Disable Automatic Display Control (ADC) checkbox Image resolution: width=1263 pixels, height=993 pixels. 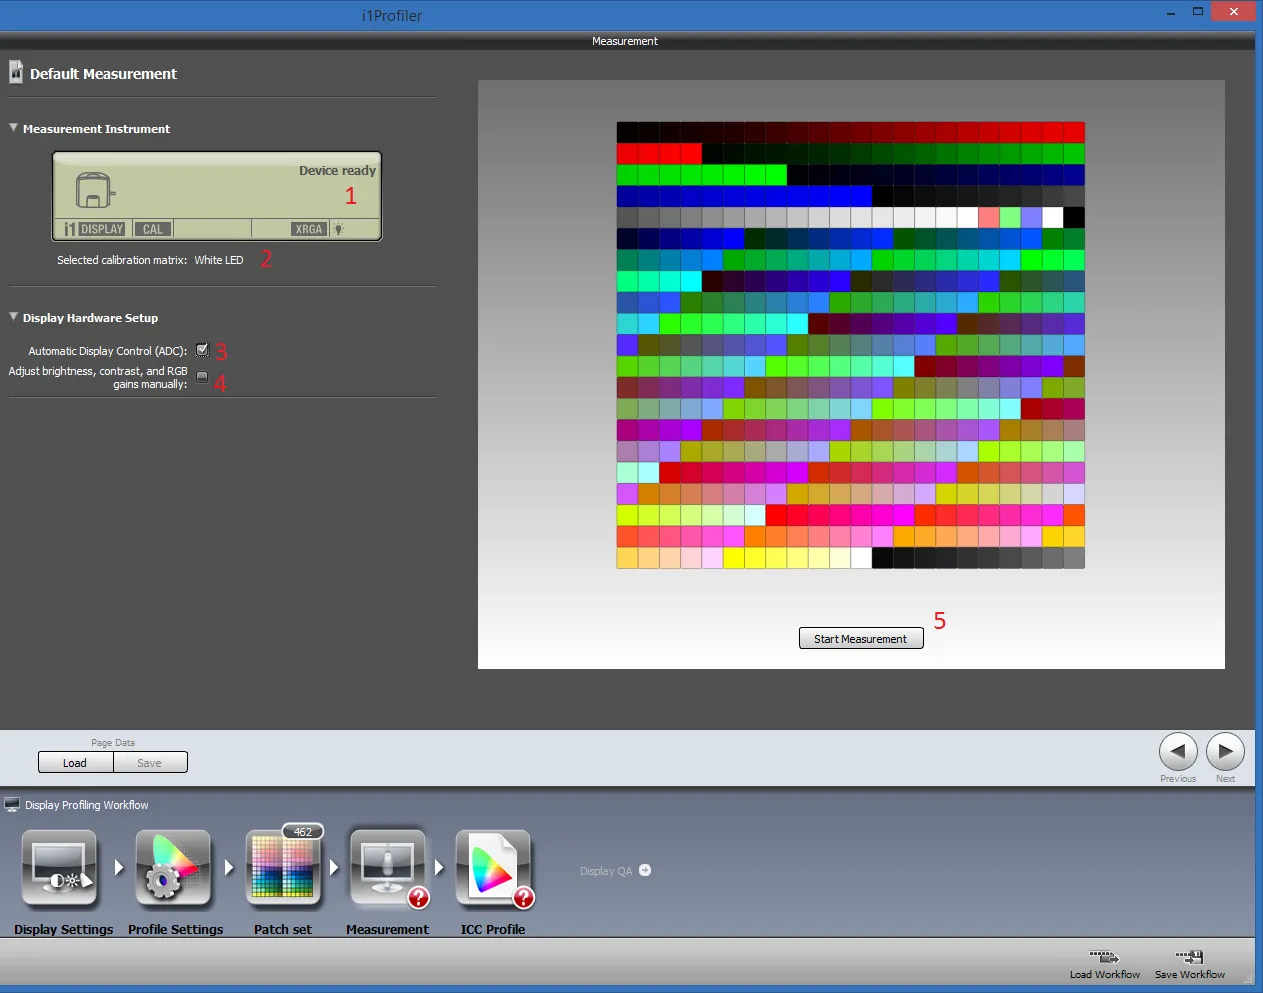point(202,350)
